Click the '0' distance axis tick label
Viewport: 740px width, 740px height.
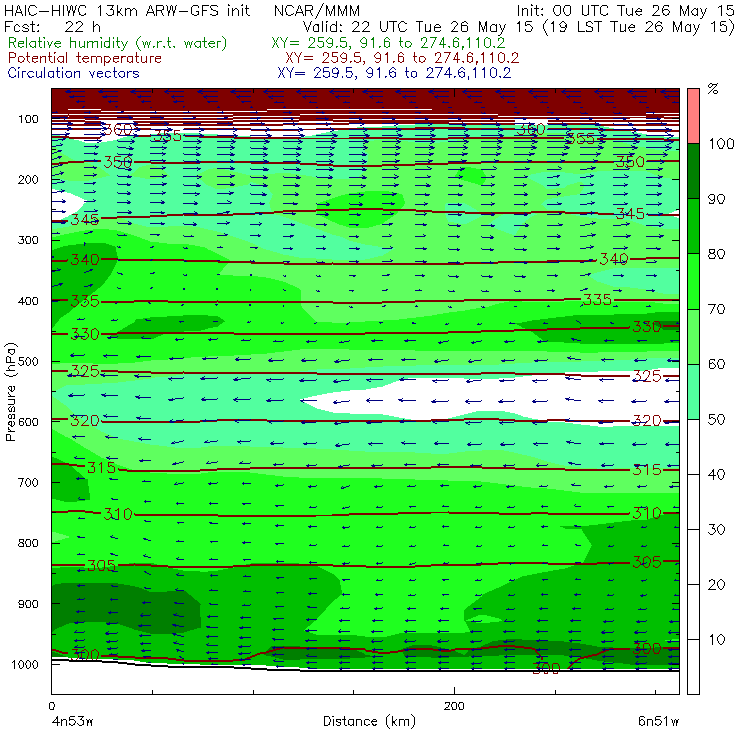52,706
